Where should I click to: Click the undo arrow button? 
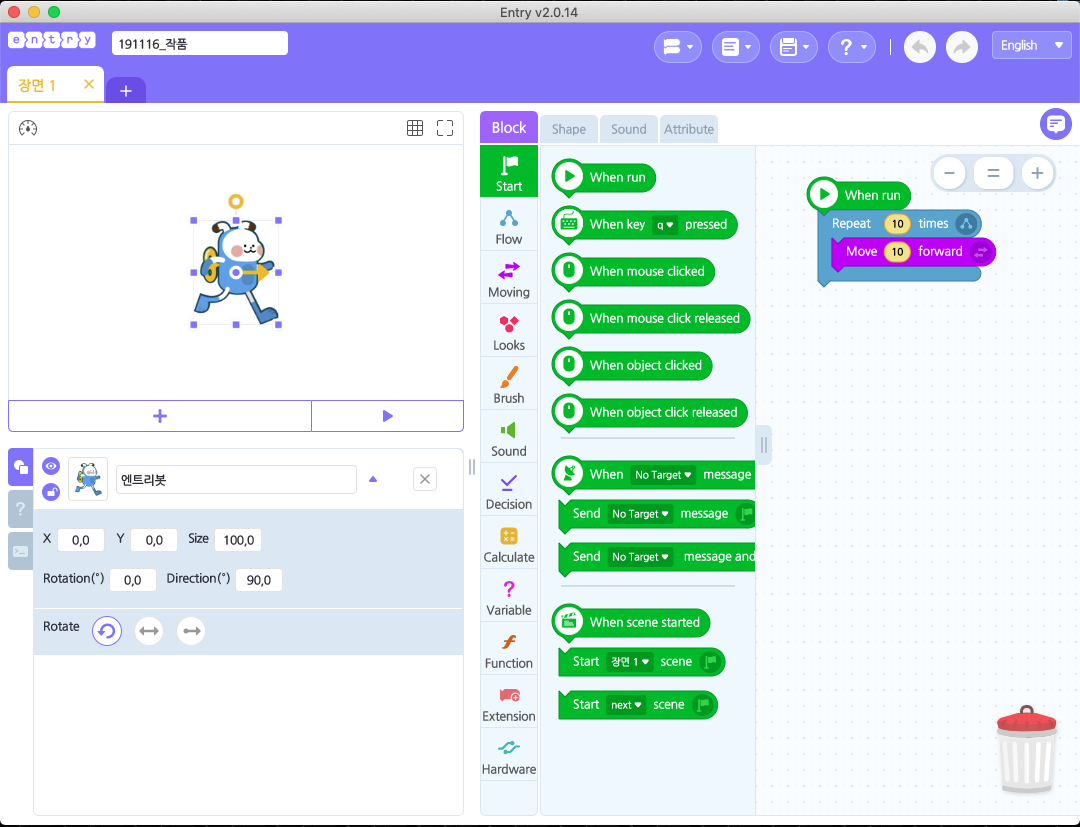[920, 47]
